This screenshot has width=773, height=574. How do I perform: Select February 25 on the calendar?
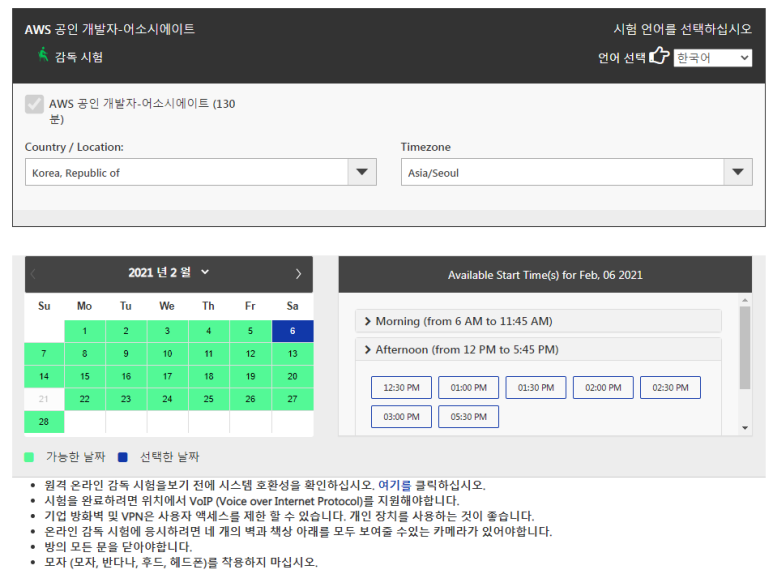pyautogui.click(x=209, y=399)
